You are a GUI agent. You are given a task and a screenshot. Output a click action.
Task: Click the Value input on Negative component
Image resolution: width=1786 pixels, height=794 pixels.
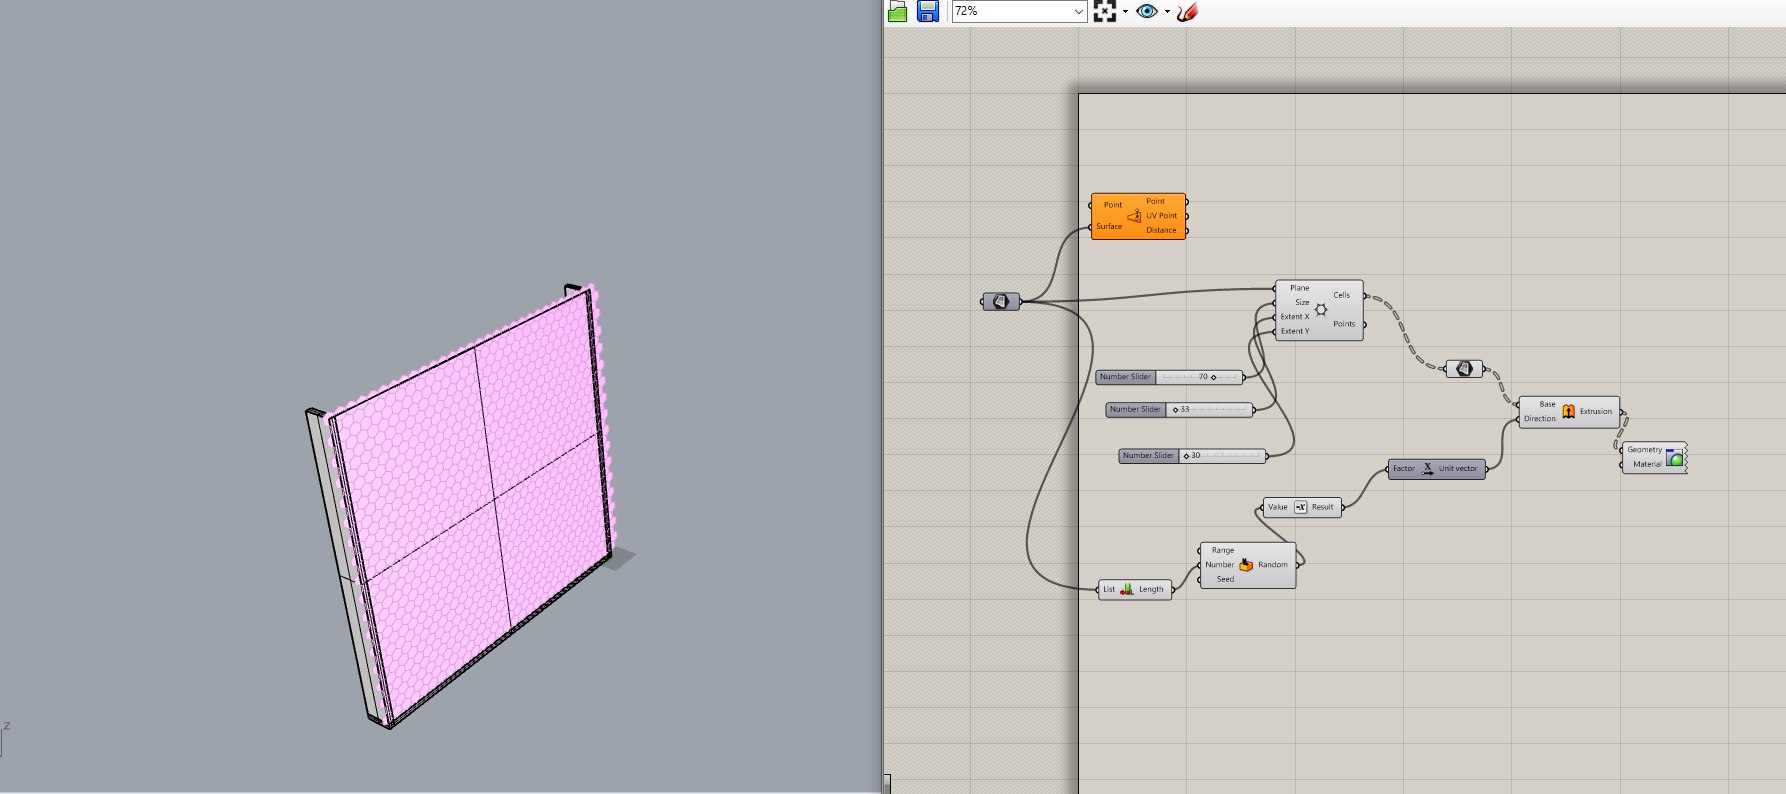click(1278, 507)
